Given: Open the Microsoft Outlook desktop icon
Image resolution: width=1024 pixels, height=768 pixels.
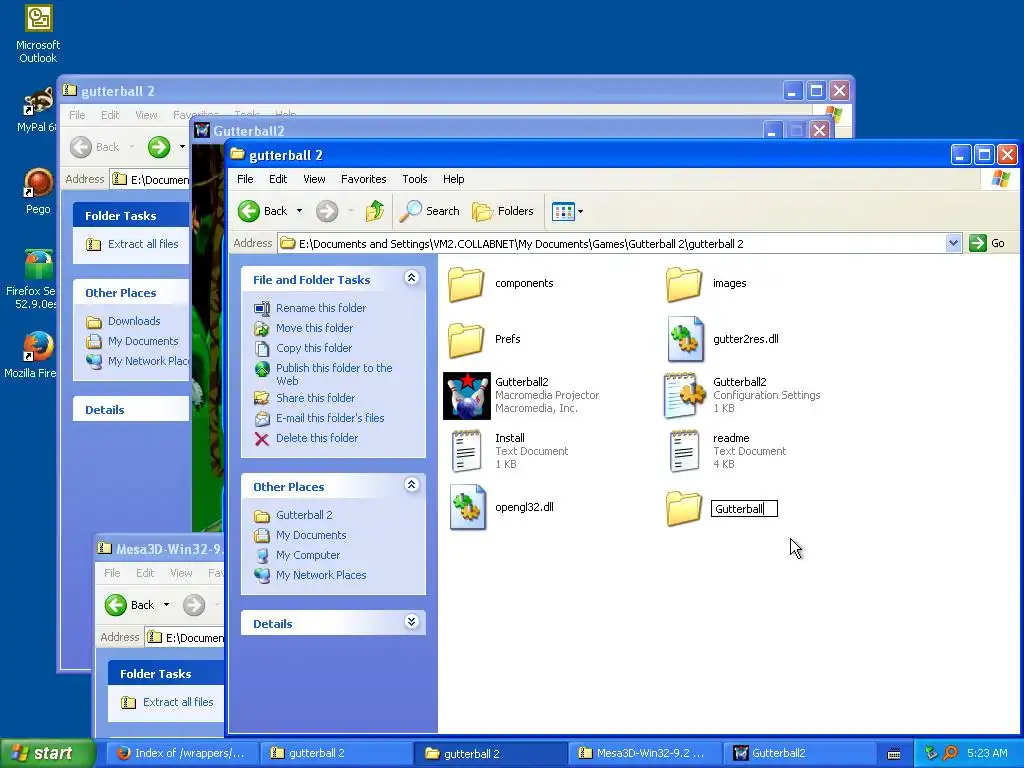Looking at the screenshot, I should [x=38, y=33].
